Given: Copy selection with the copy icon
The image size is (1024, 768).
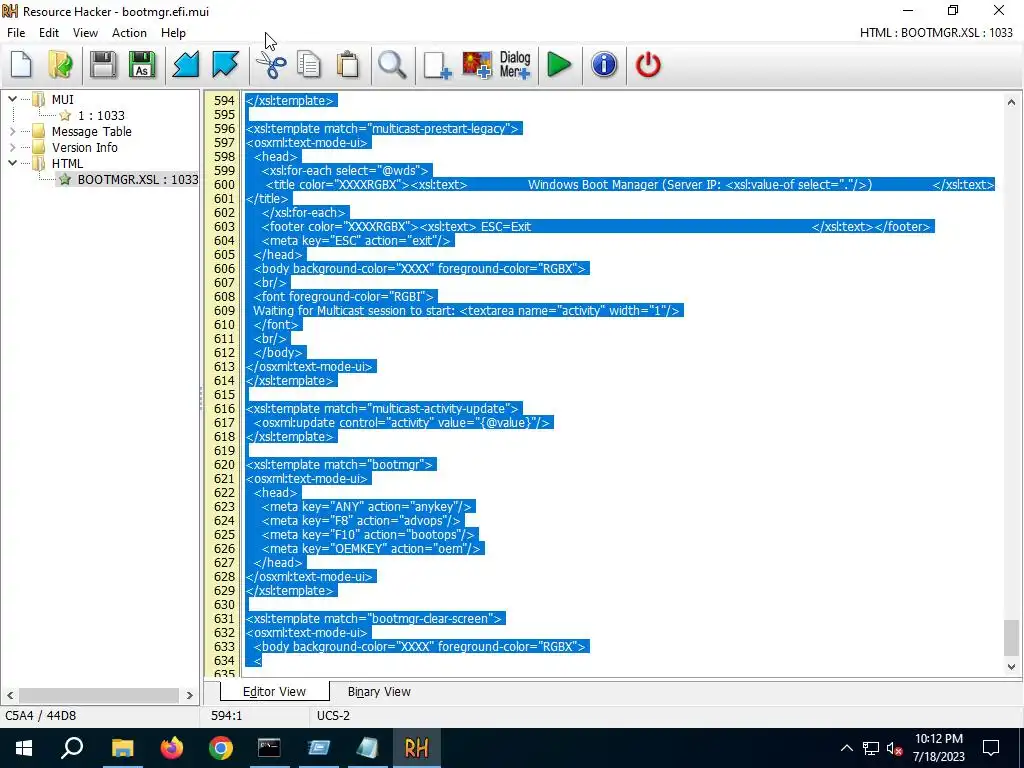Looking at the screenshot, I should (309, 65).
